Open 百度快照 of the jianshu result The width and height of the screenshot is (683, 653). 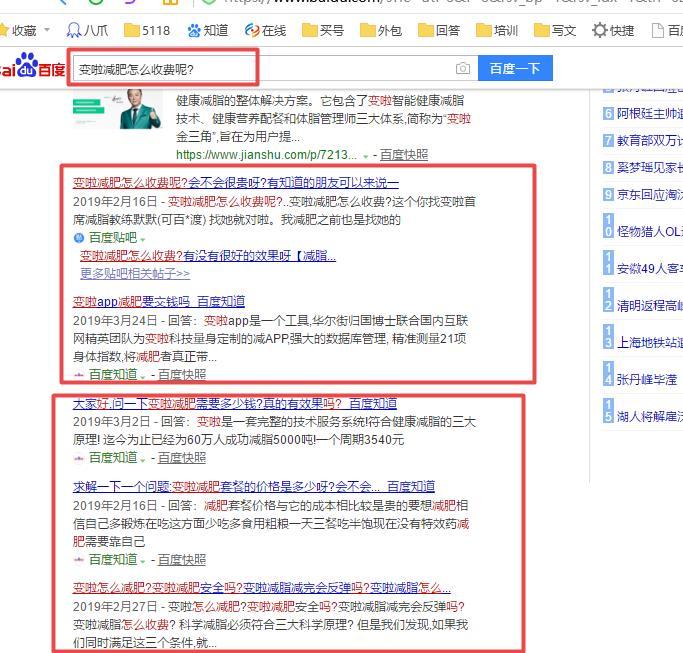(x=404, y=155)
